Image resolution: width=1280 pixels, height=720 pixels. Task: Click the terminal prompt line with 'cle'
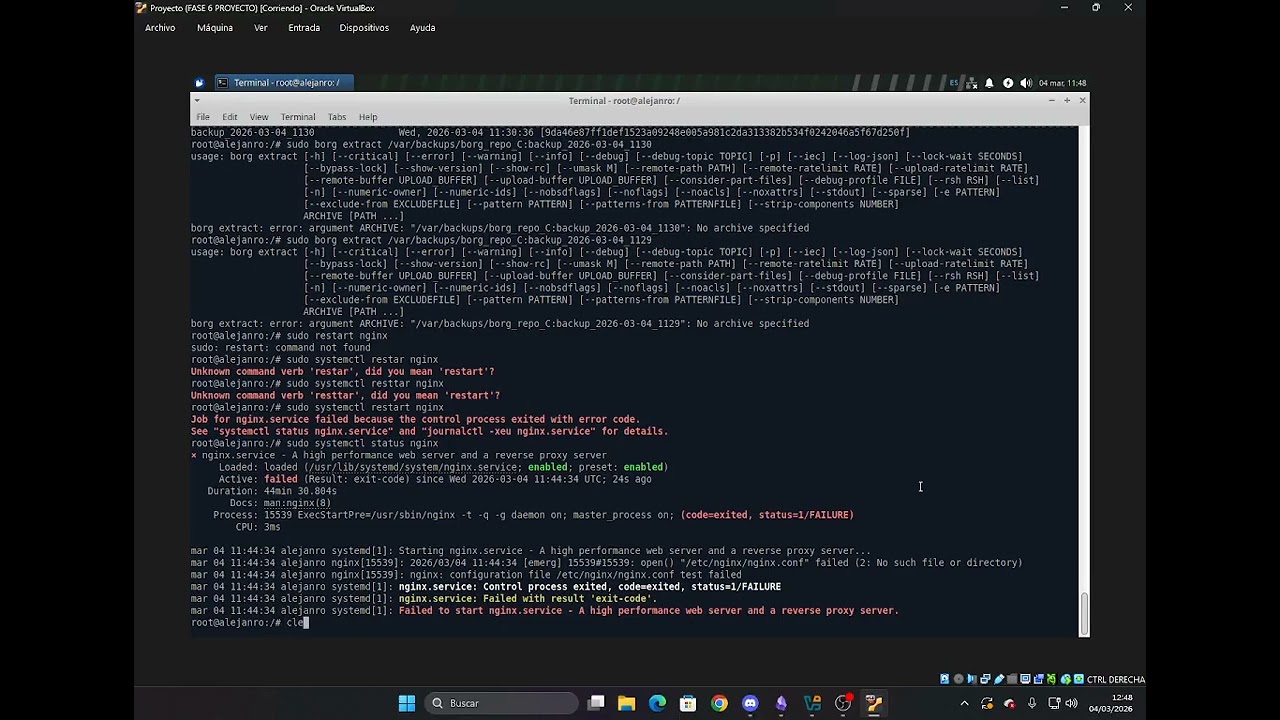(250, 623)
